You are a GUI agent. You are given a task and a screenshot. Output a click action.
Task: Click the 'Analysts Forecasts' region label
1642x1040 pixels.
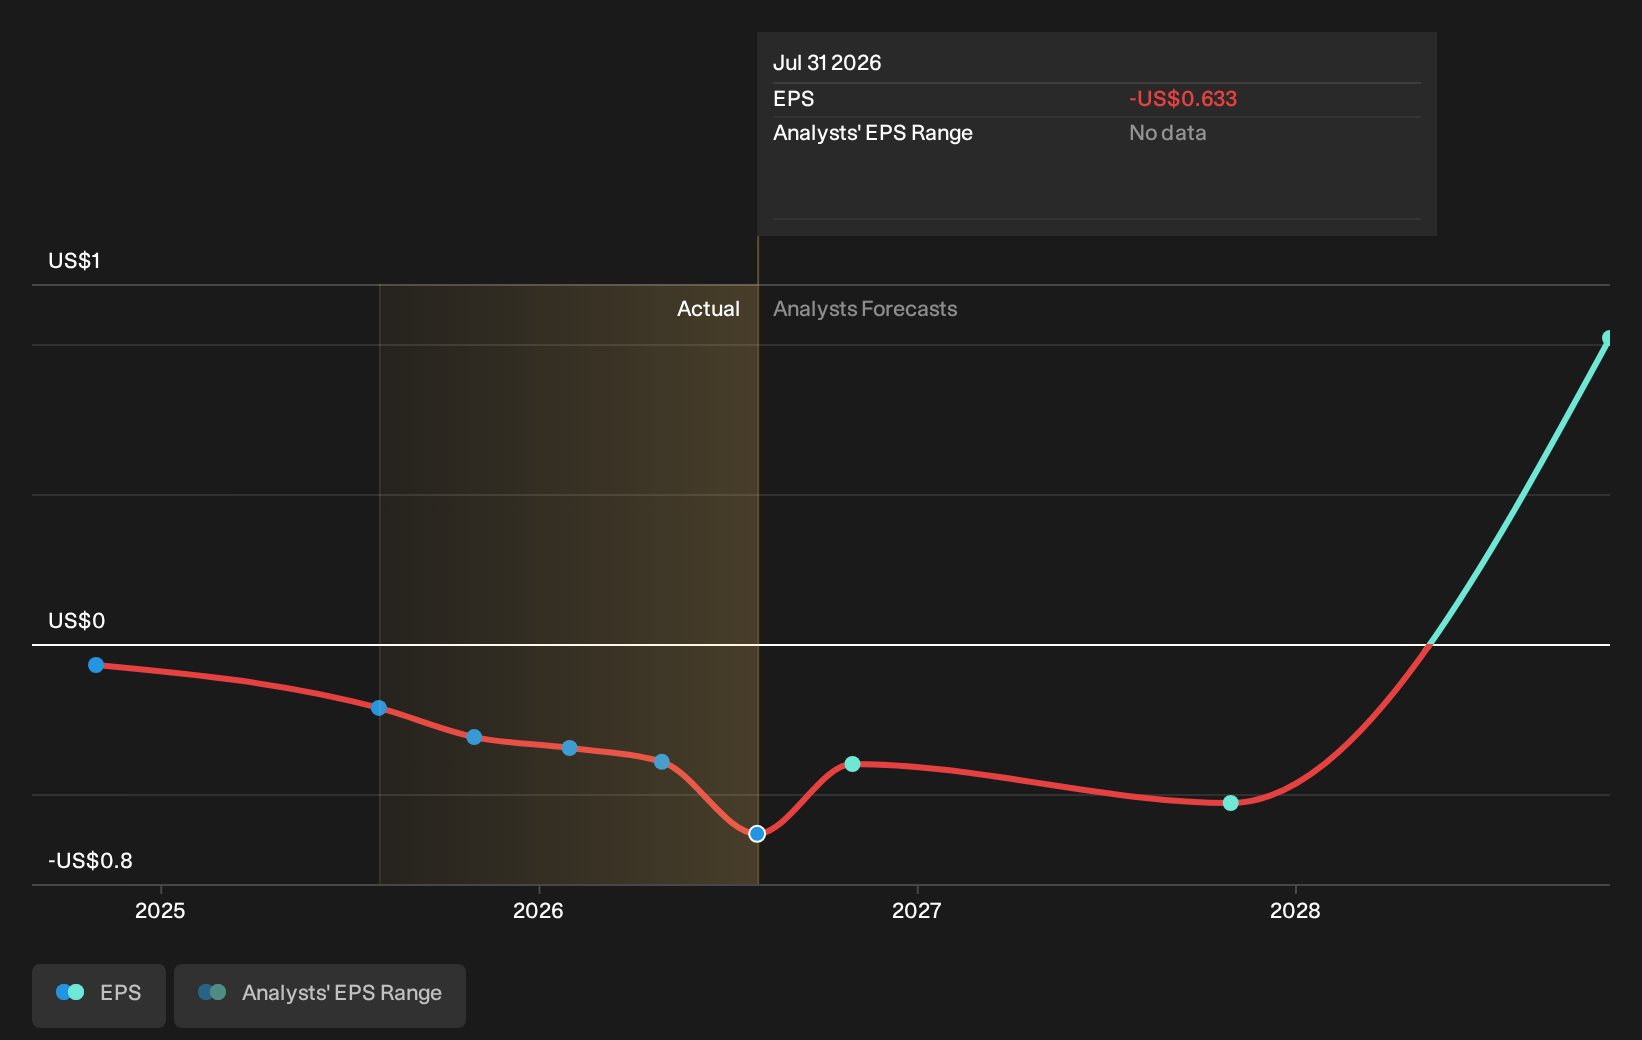(x=865, y=309)
